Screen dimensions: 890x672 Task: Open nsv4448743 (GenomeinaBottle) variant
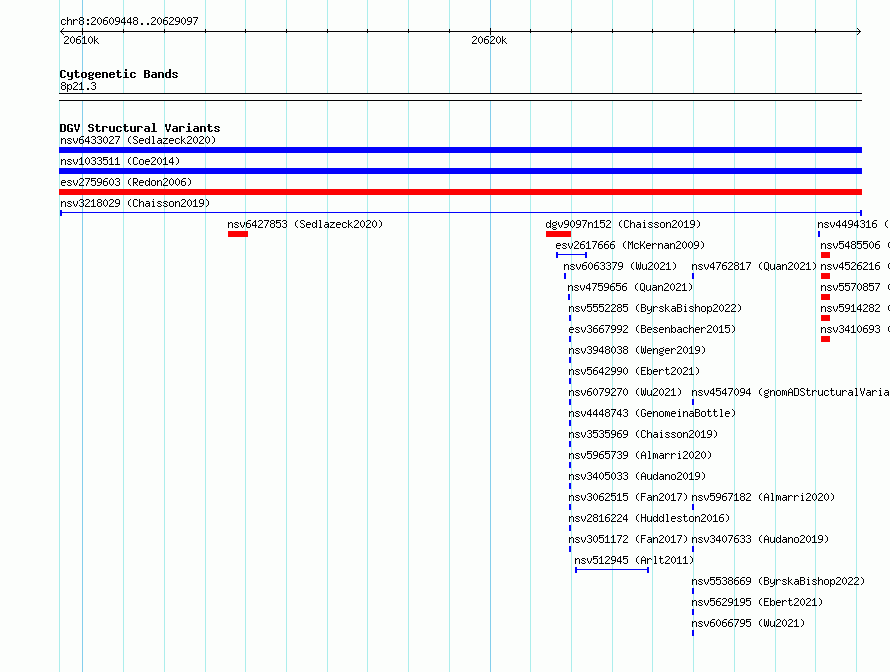652,413
